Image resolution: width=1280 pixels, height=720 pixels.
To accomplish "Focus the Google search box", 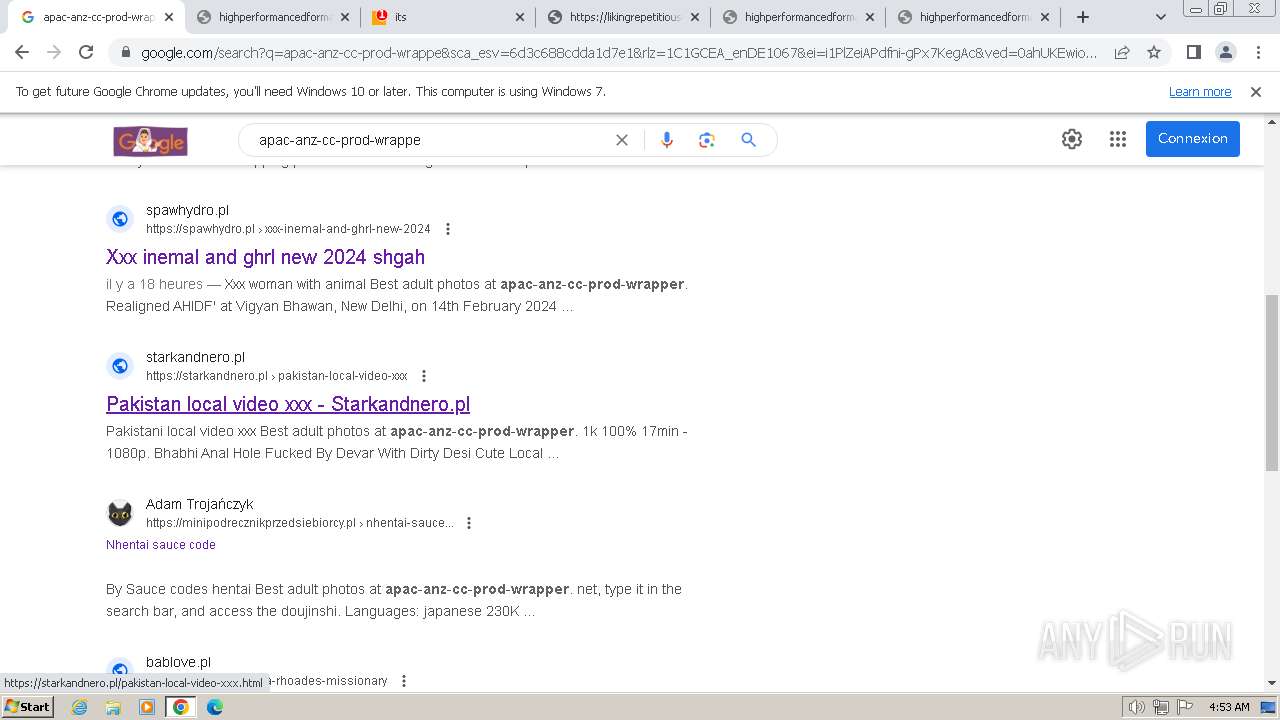I will click(430, 140).
